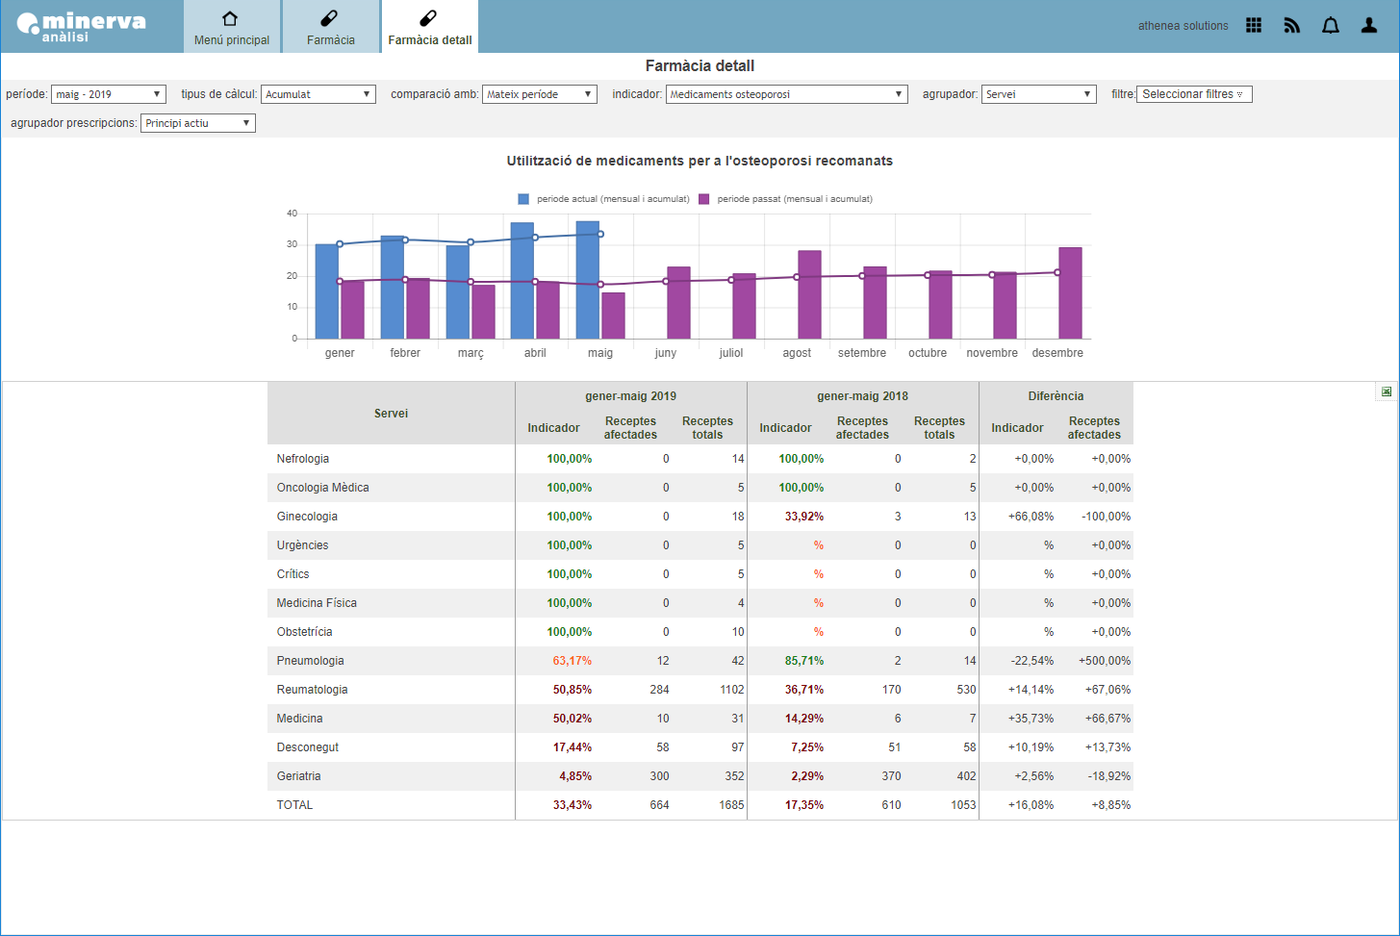Click juny month label on chart axis
1400x936 pixels.
point(666,353)
